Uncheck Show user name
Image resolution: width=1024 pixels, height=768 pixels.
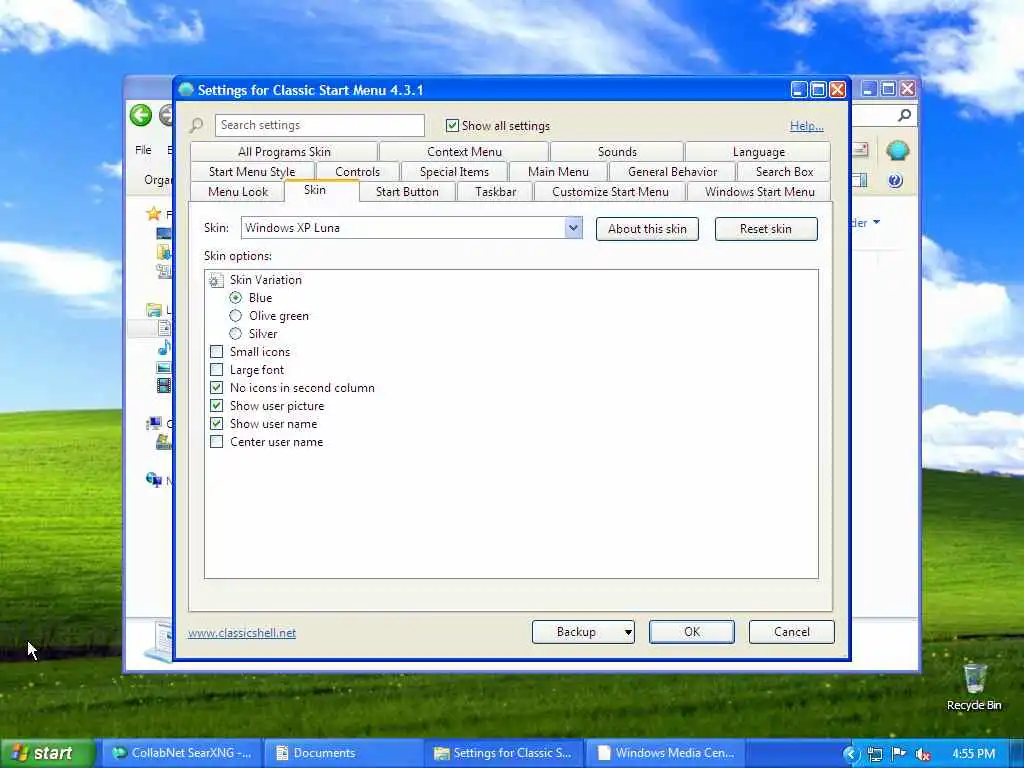coord(216,424)
